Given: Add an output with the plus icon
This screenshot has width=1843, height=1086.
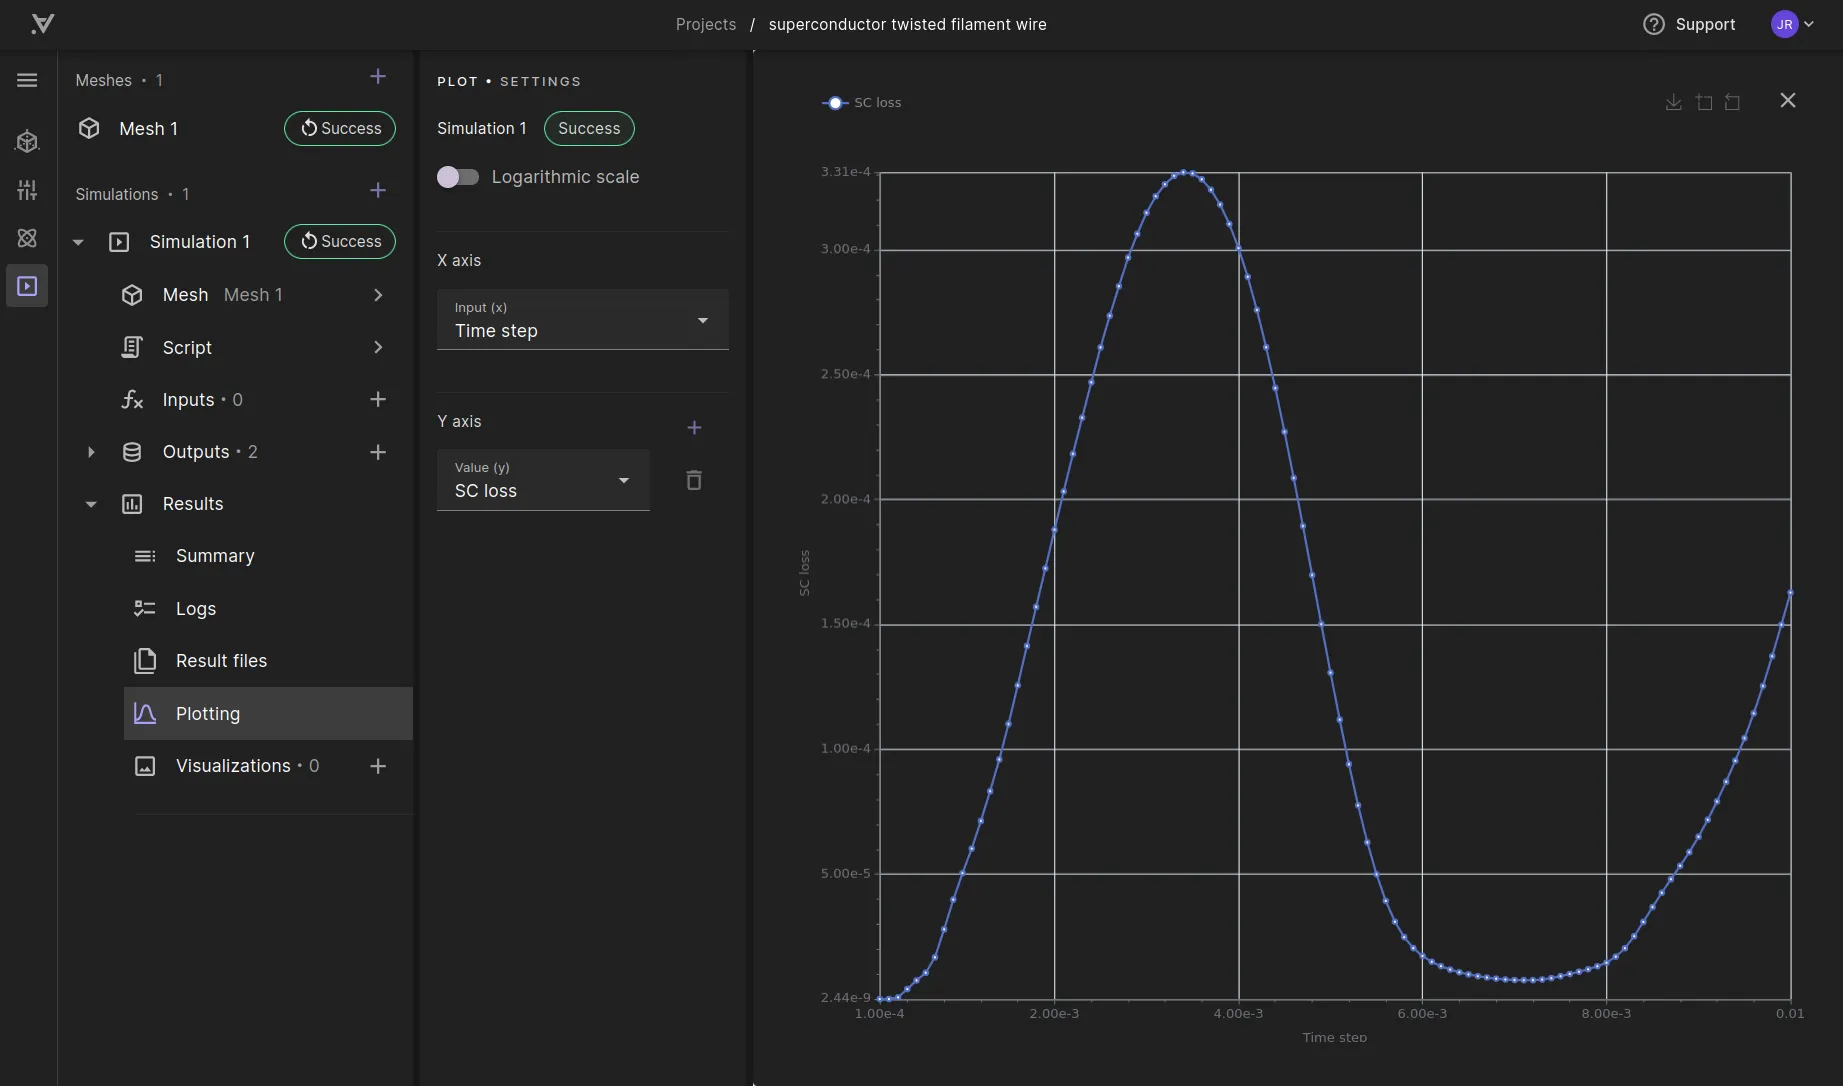Looking at the screenshot, I should 378,452.
